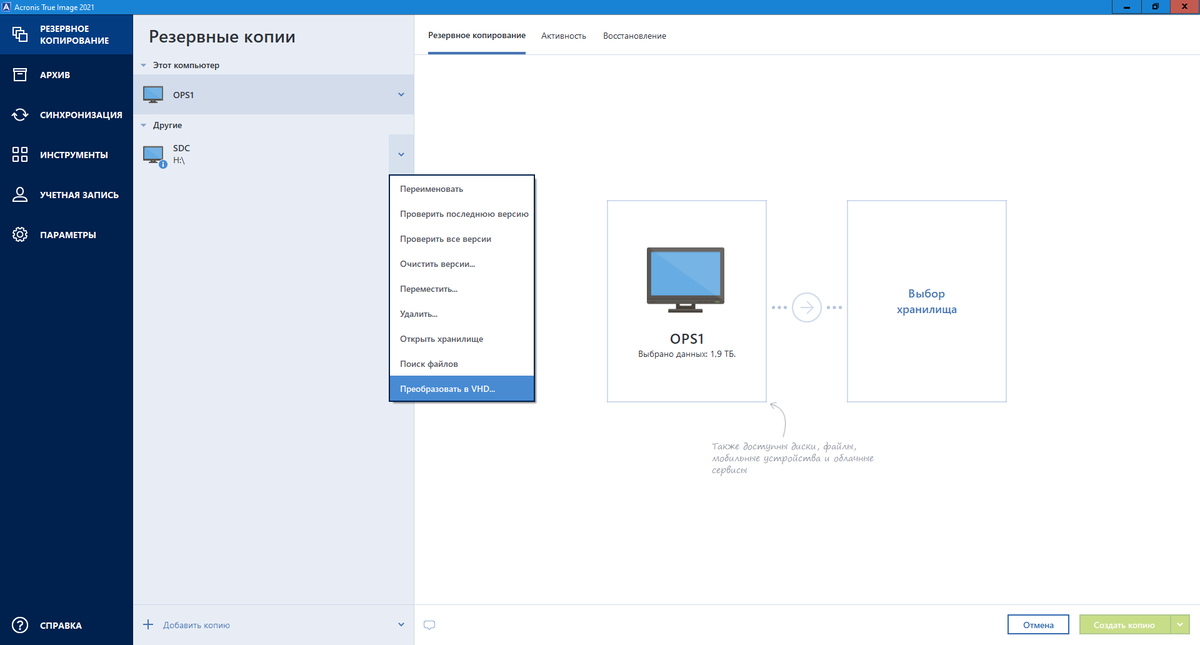This screenshot has height=645, width=1200.
Task: Go to СИНХРОНИЗАЦИЯ sidebar label
Action: pyautogui.click(x=81, y=115)
